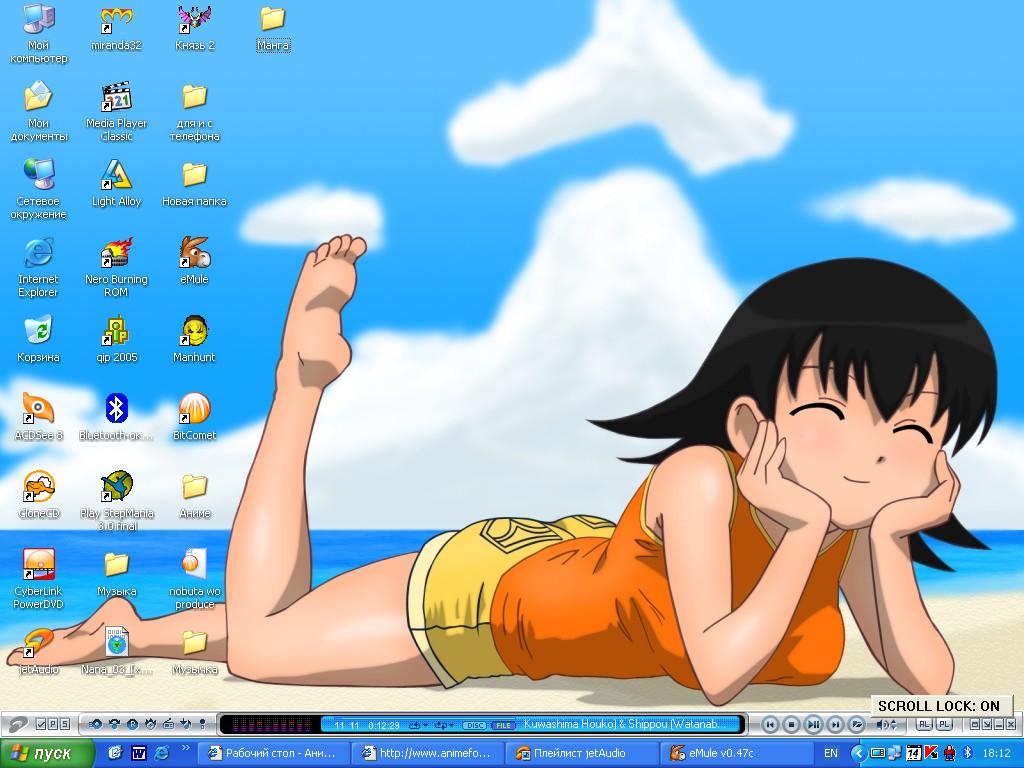This screenshot has width=1024, height=768.
Task: Select the BitComet shortcut
Action: coord(195,417)
